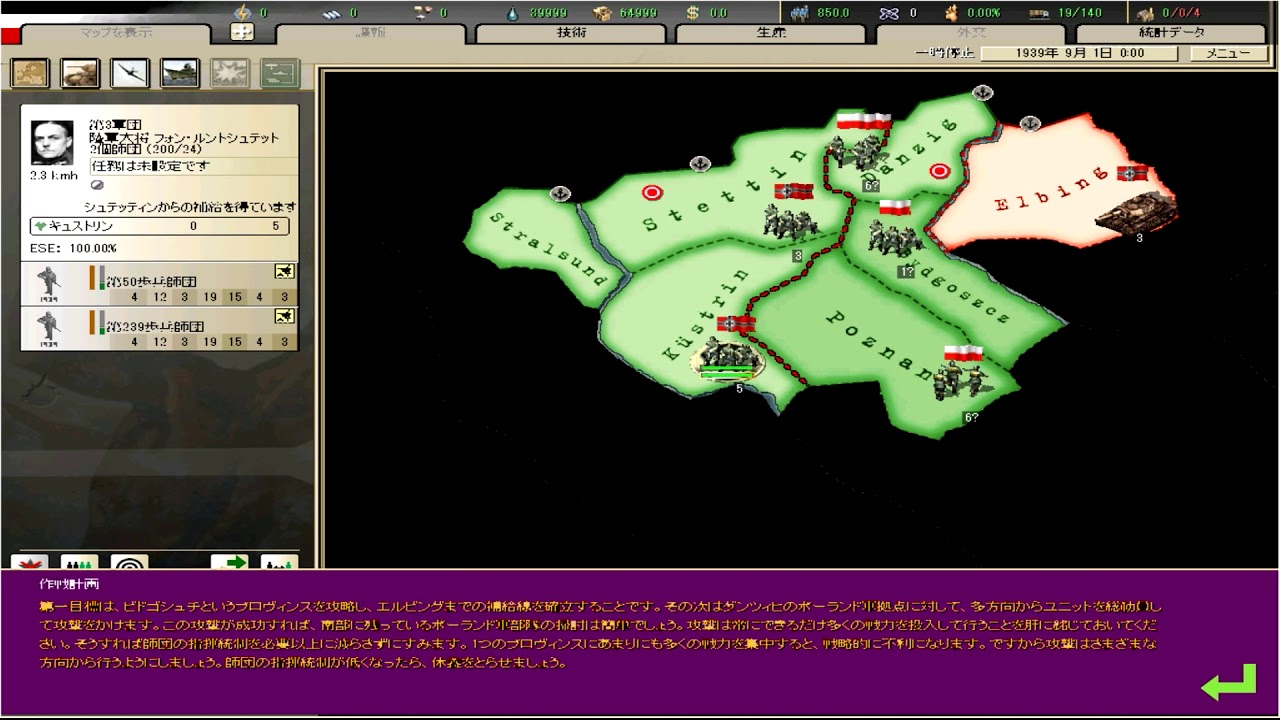Select the 第239歩兵師団 division row
Image resolution: width=1280 pixels, height=720 pixels.
coord(160,328)
